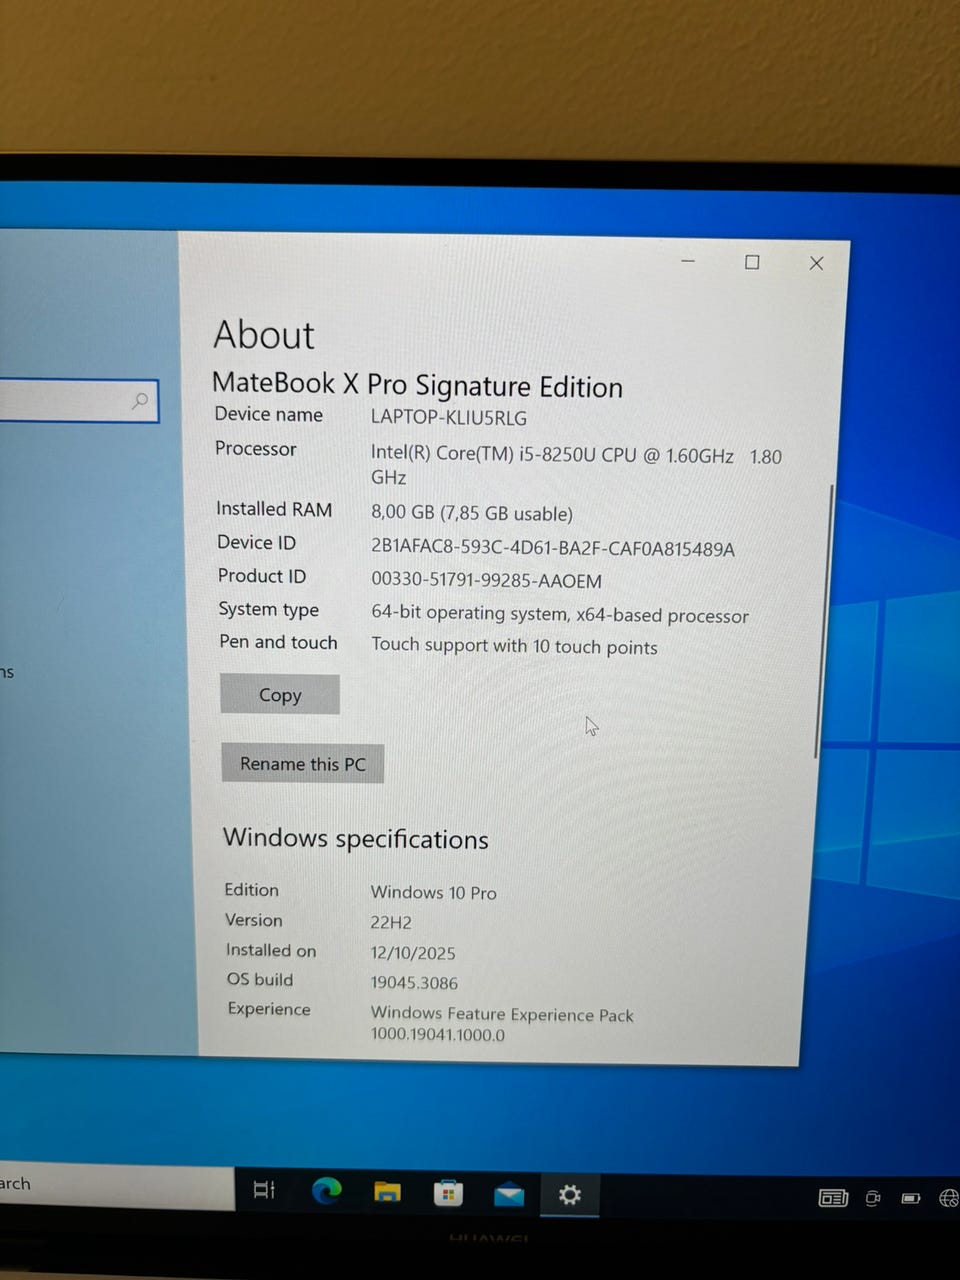This screenshot has width=960, height=1280.
Task: Open News and interests in the tray
Action: click(833, 1197)
